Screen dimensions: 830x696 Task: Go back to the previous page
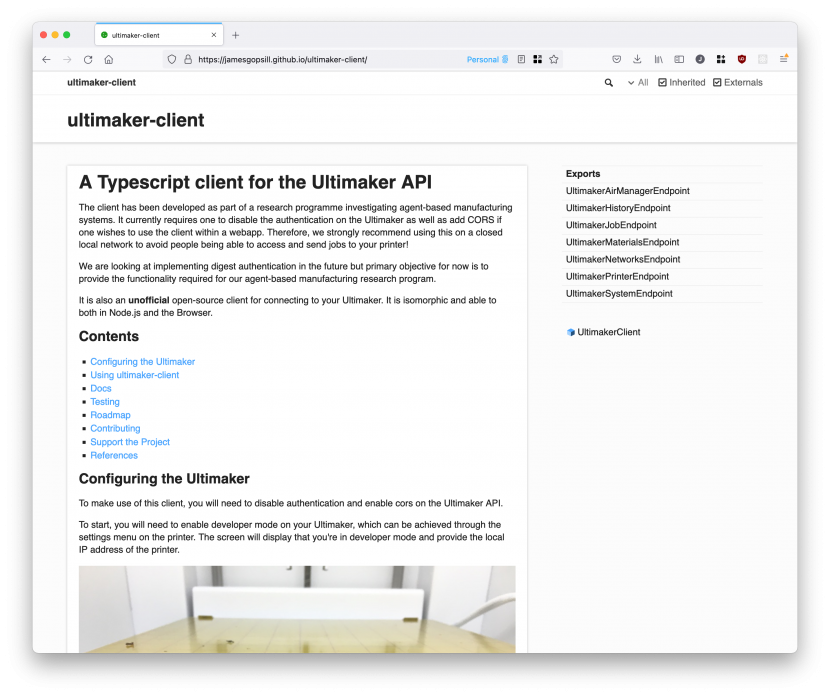tap(46, 60)
